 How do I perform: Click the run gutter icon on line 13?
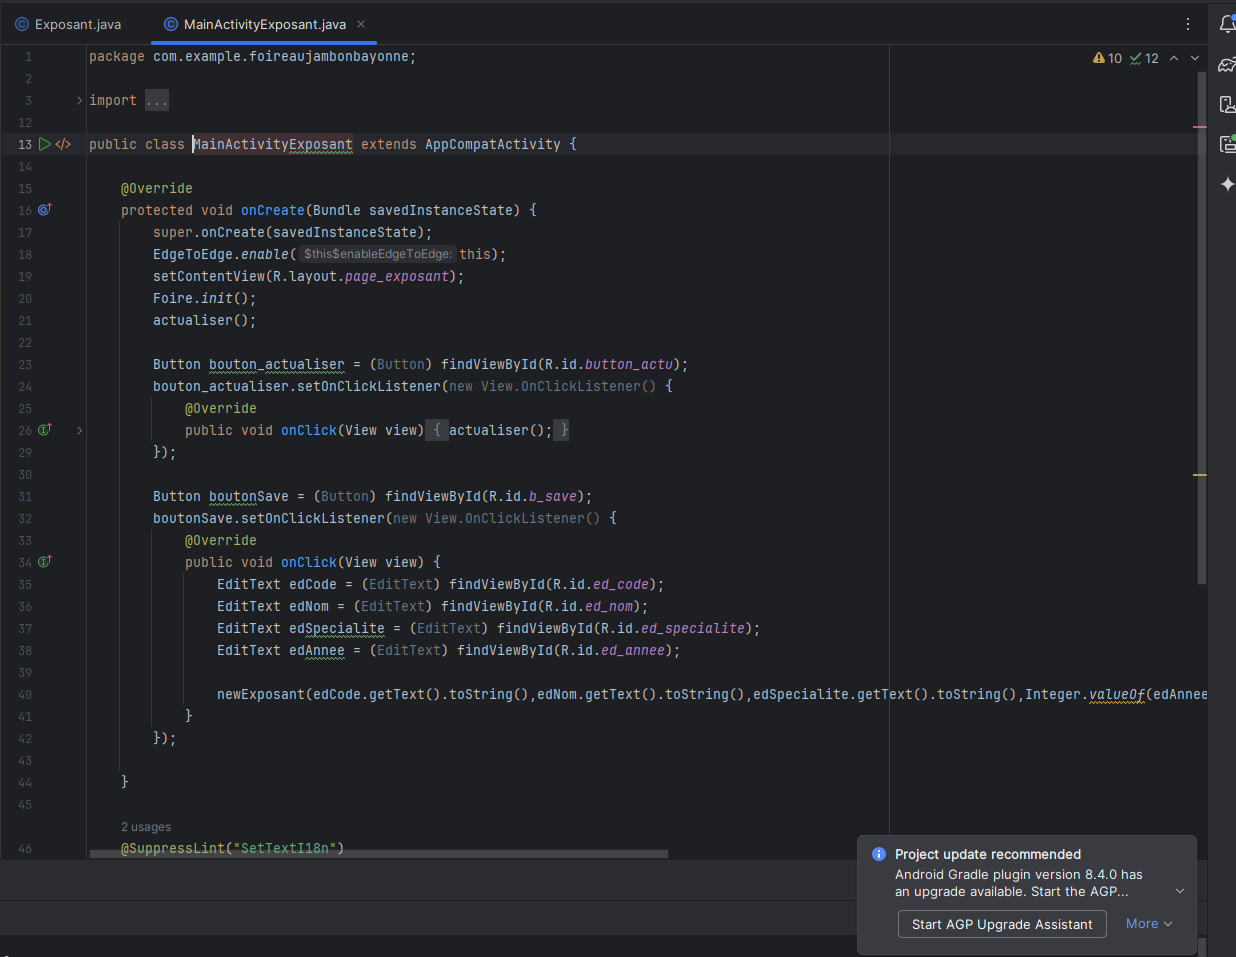click(x=44, y=144)
